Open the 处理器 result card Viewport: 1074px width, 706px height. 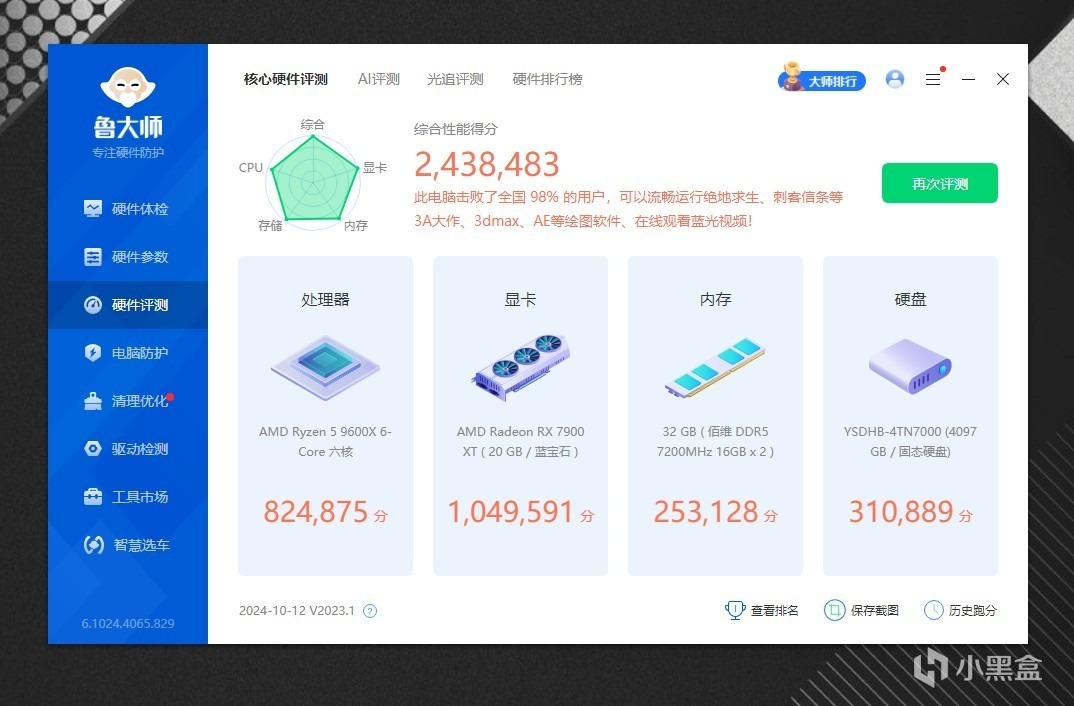coord(325,416)
